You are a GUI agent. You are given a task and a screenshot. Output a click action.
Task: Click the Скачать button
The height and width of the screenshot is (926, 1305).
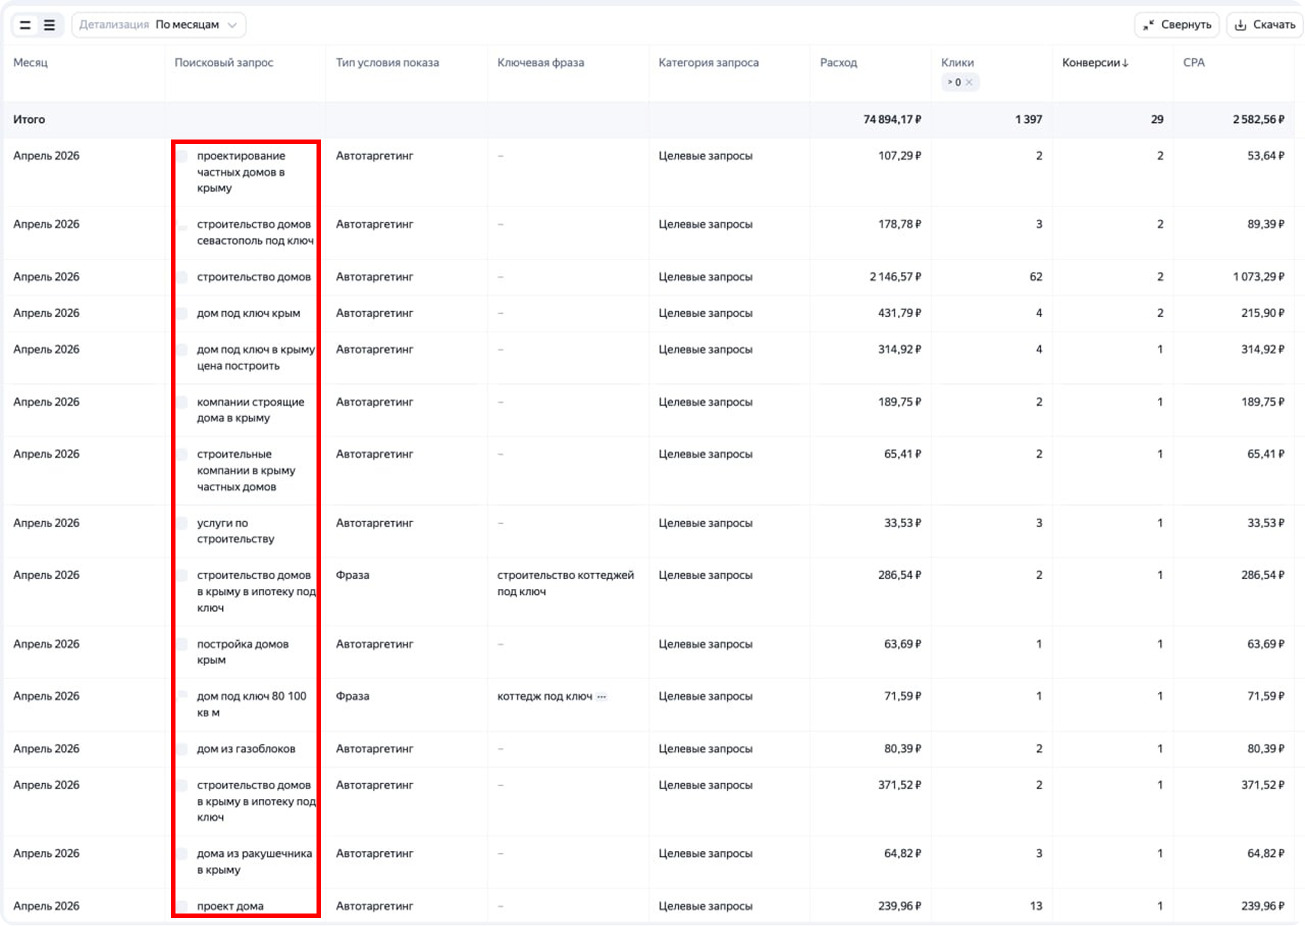coord(1265,25)
